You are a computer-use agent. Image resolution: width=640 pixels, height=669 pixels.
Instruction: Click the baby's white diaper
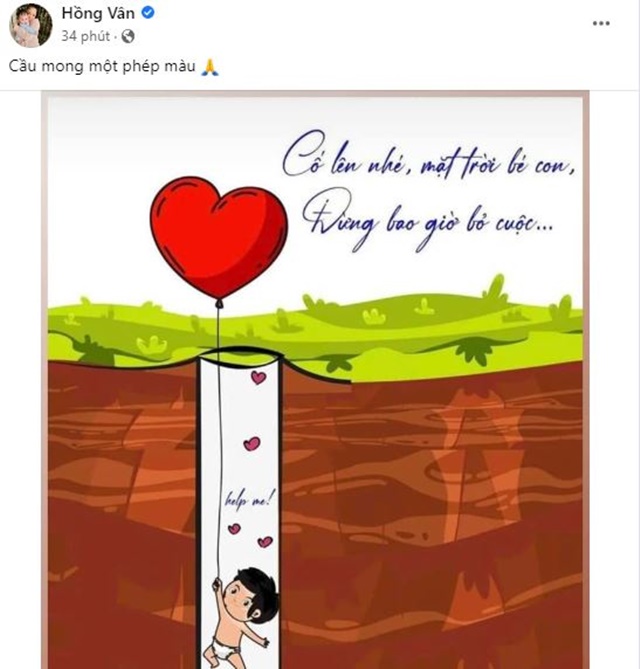tap(227, 647)
